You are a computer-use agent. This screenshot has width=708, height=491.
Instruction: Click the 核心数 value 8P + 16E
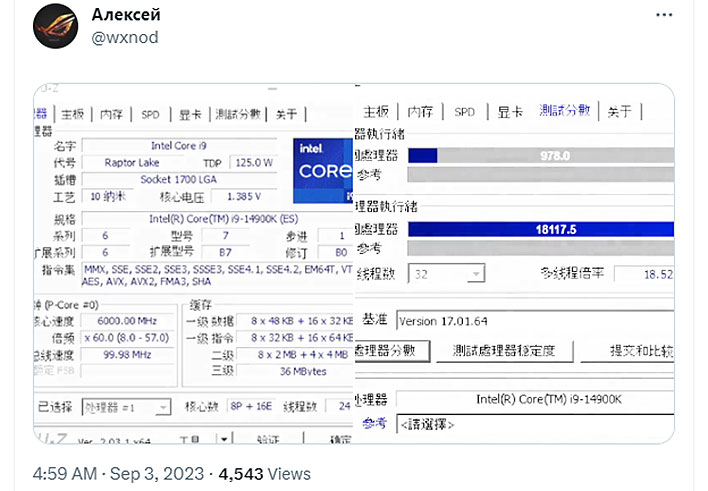251,407
